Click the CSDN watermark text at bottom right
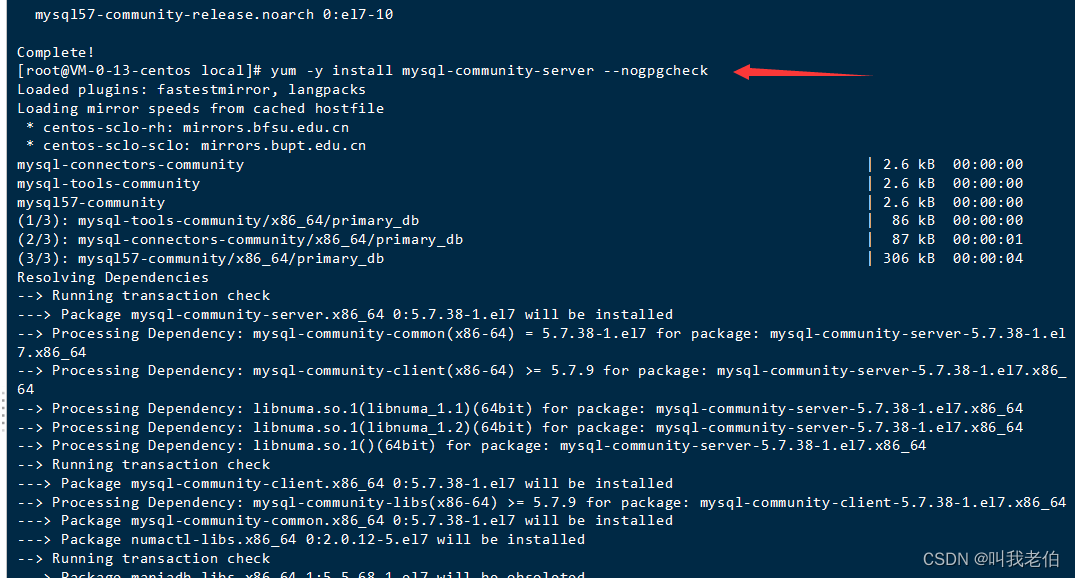 991,559
